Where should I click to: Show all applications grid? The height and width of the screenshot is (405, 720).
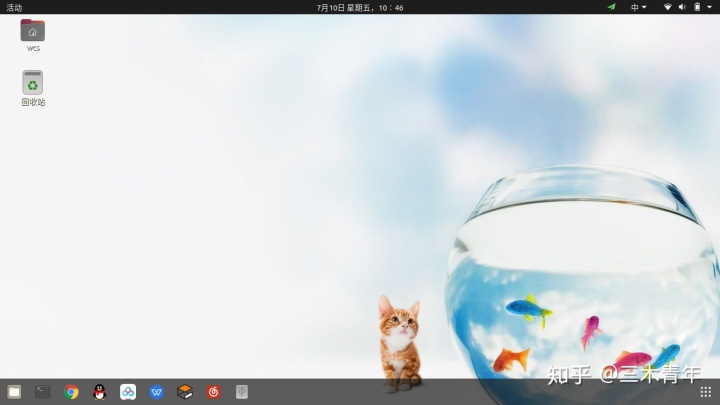706,392
